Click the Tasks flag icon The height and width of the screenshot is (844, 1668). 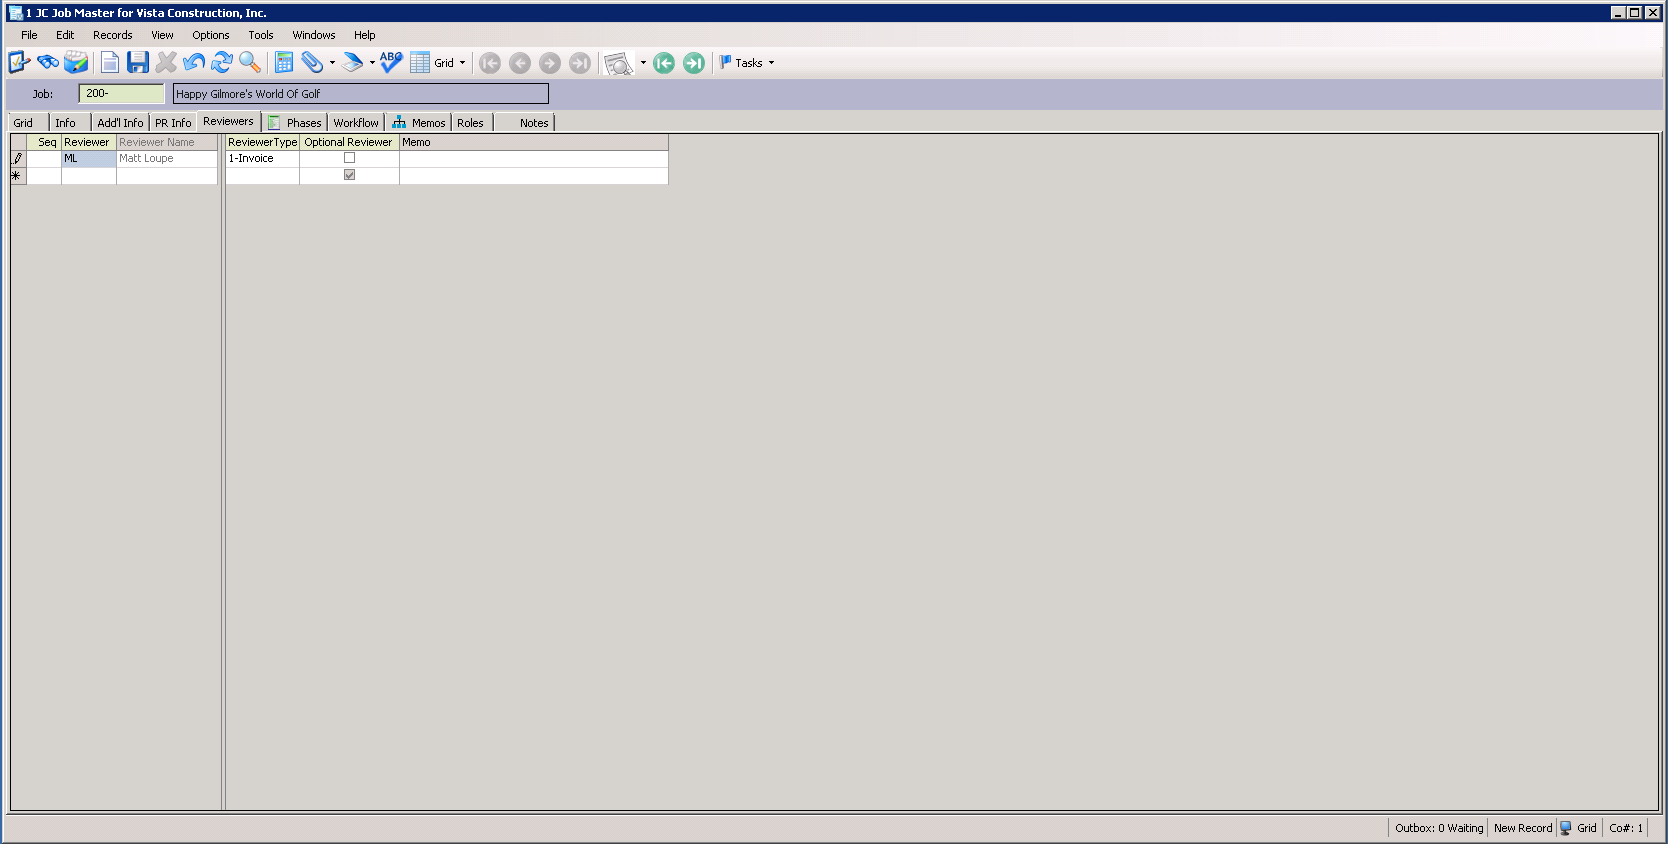tap(726, 62)
